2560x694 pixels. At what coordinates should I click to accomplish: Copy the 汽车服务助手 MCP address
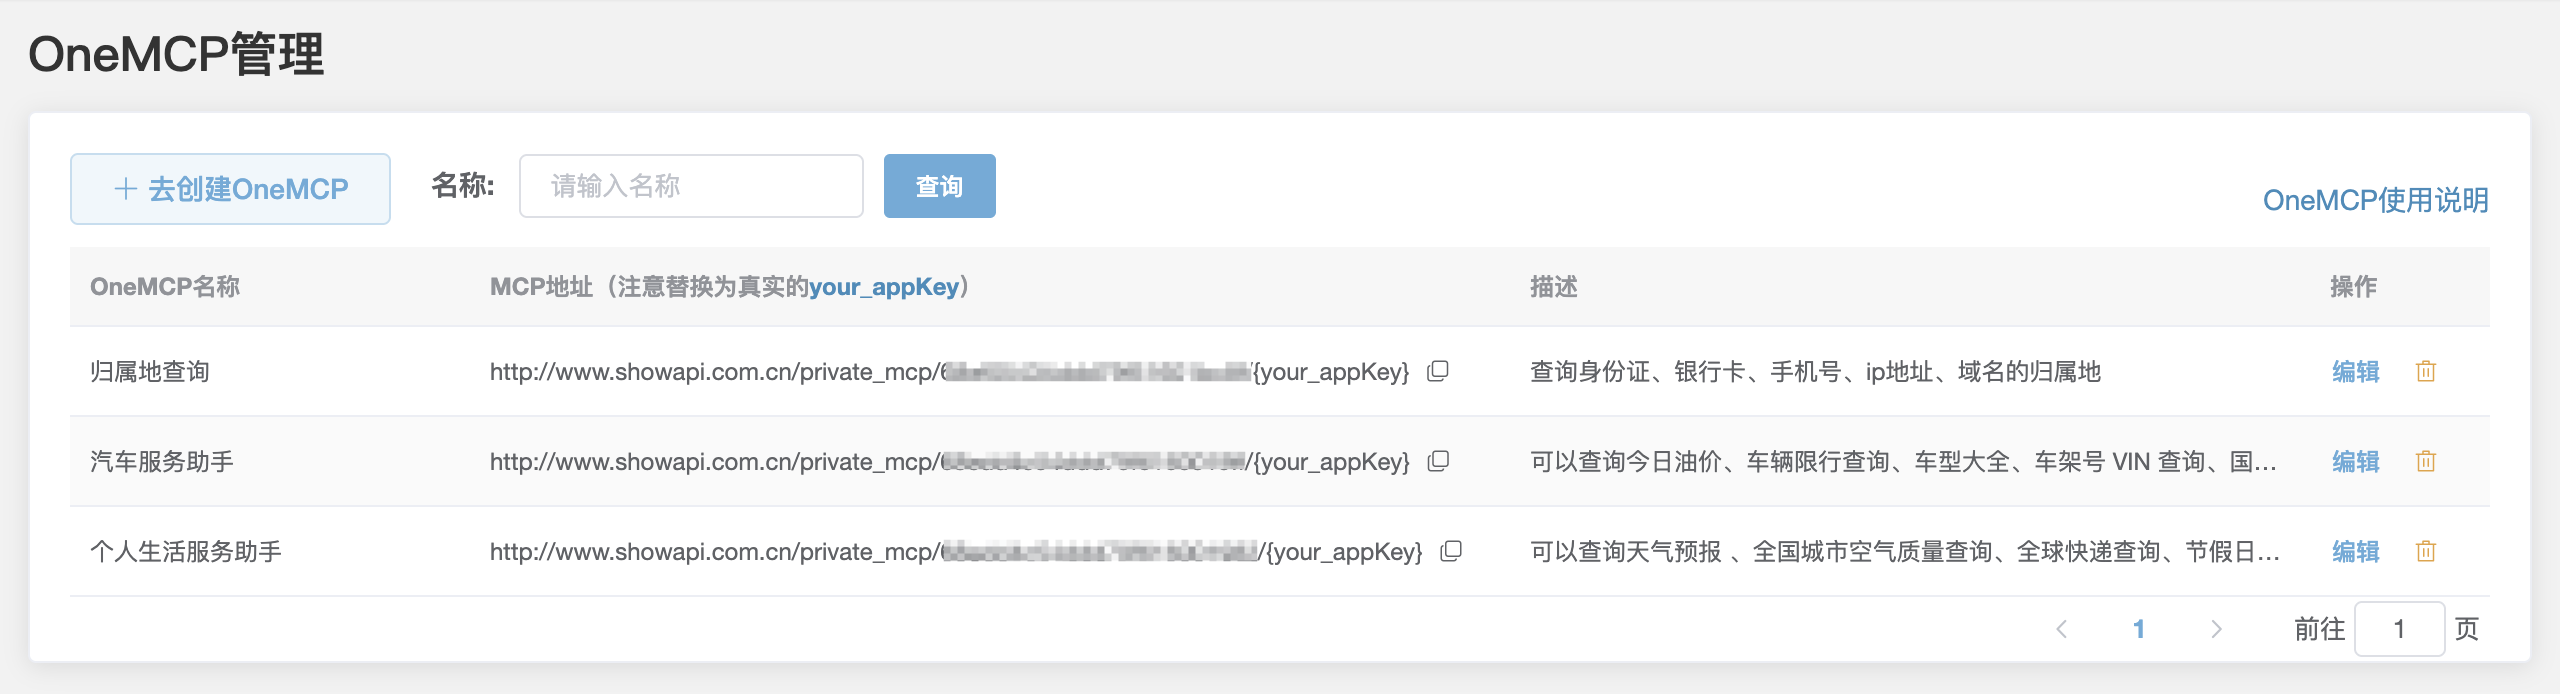(1438, 461)
